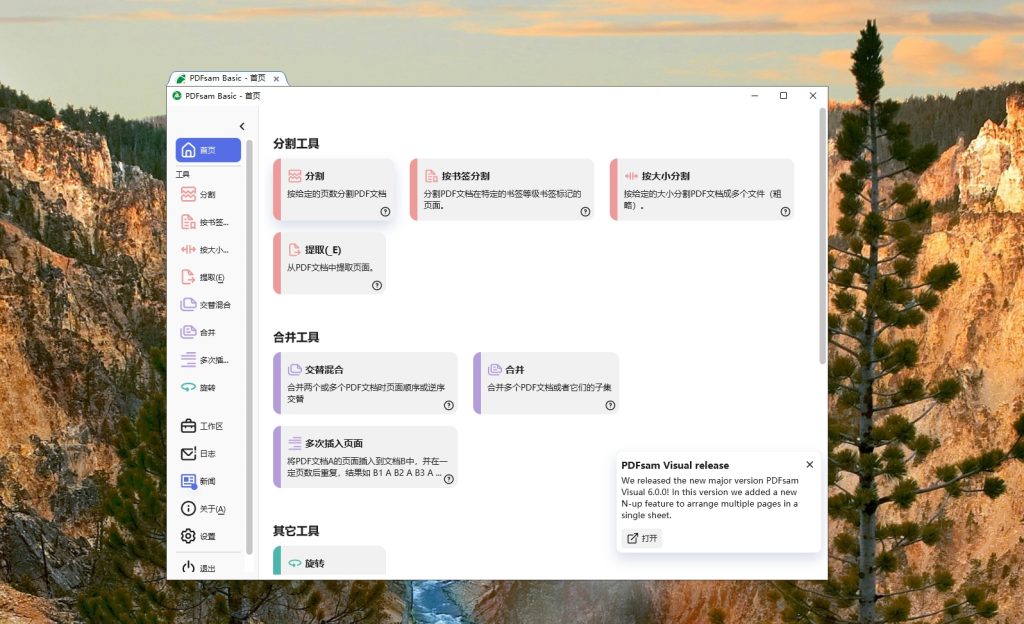The height and width of the screenshot is (624, 1024).
Task: Click the PDFsam Visual release notification title
Action: (x=675, y=465)
